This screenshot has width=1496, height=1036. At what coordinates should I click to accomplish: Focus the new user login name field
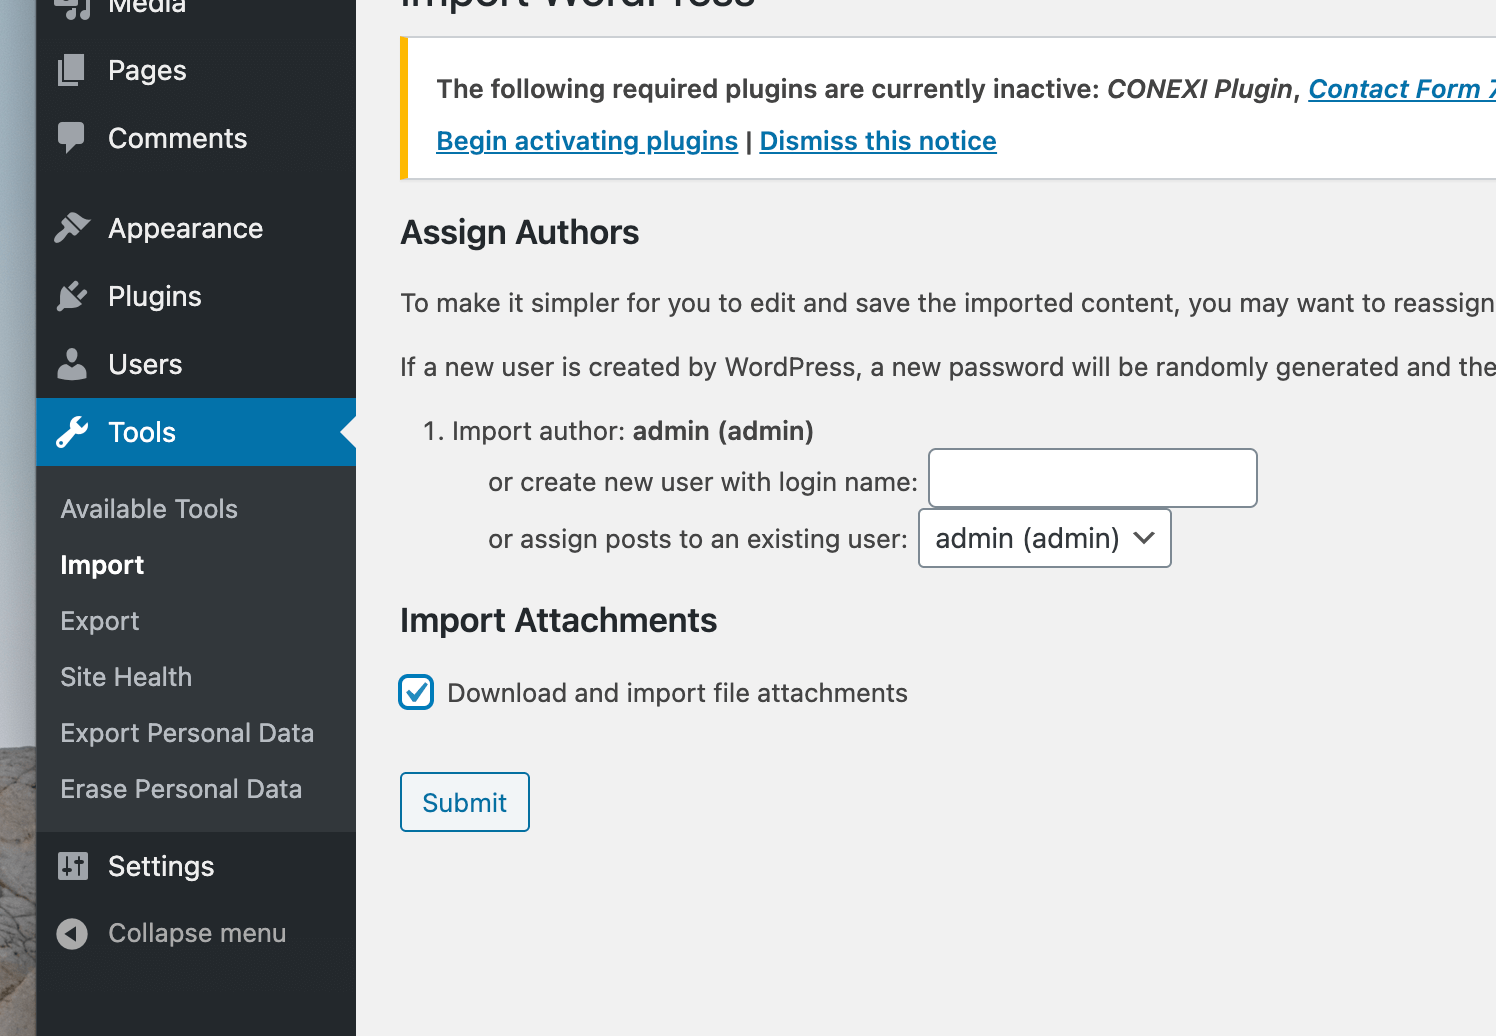coord(1092,478)
